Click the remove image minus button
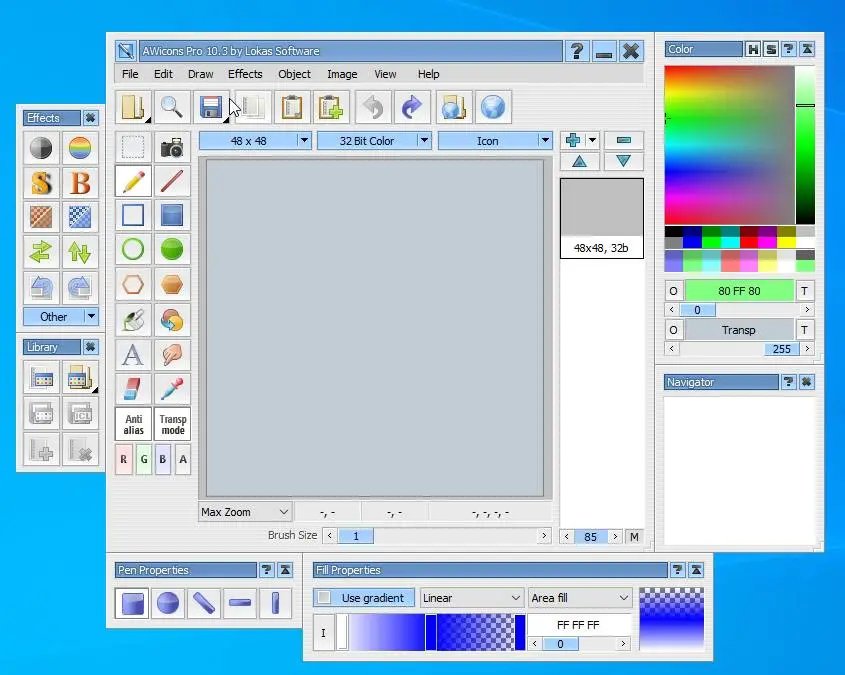Image resolution: width=845 pixels, height=675 pixels. tap(624, 141)
